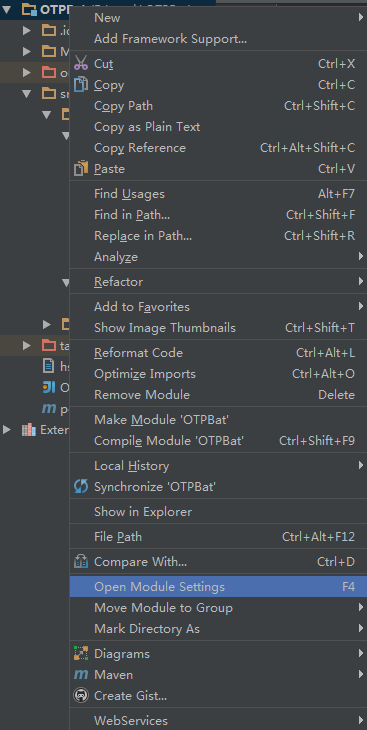This screenshot has height=730, width=367.
Task: Click the Paste clipboard icon
Action: coord(81,168)
